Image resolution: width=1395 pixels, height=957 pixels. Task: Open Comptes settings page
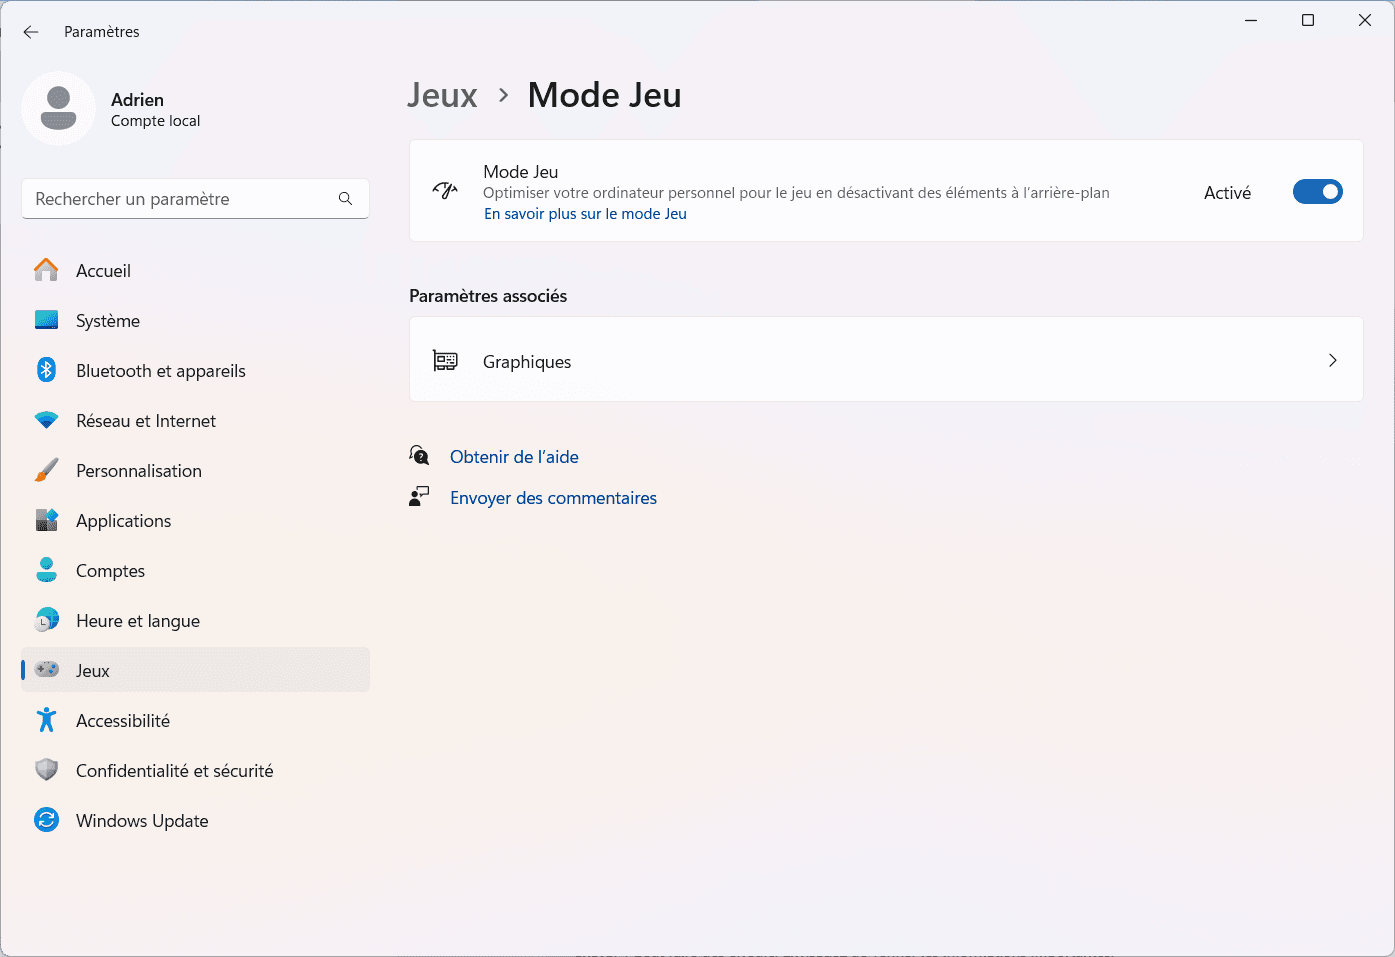coord(195,571)
